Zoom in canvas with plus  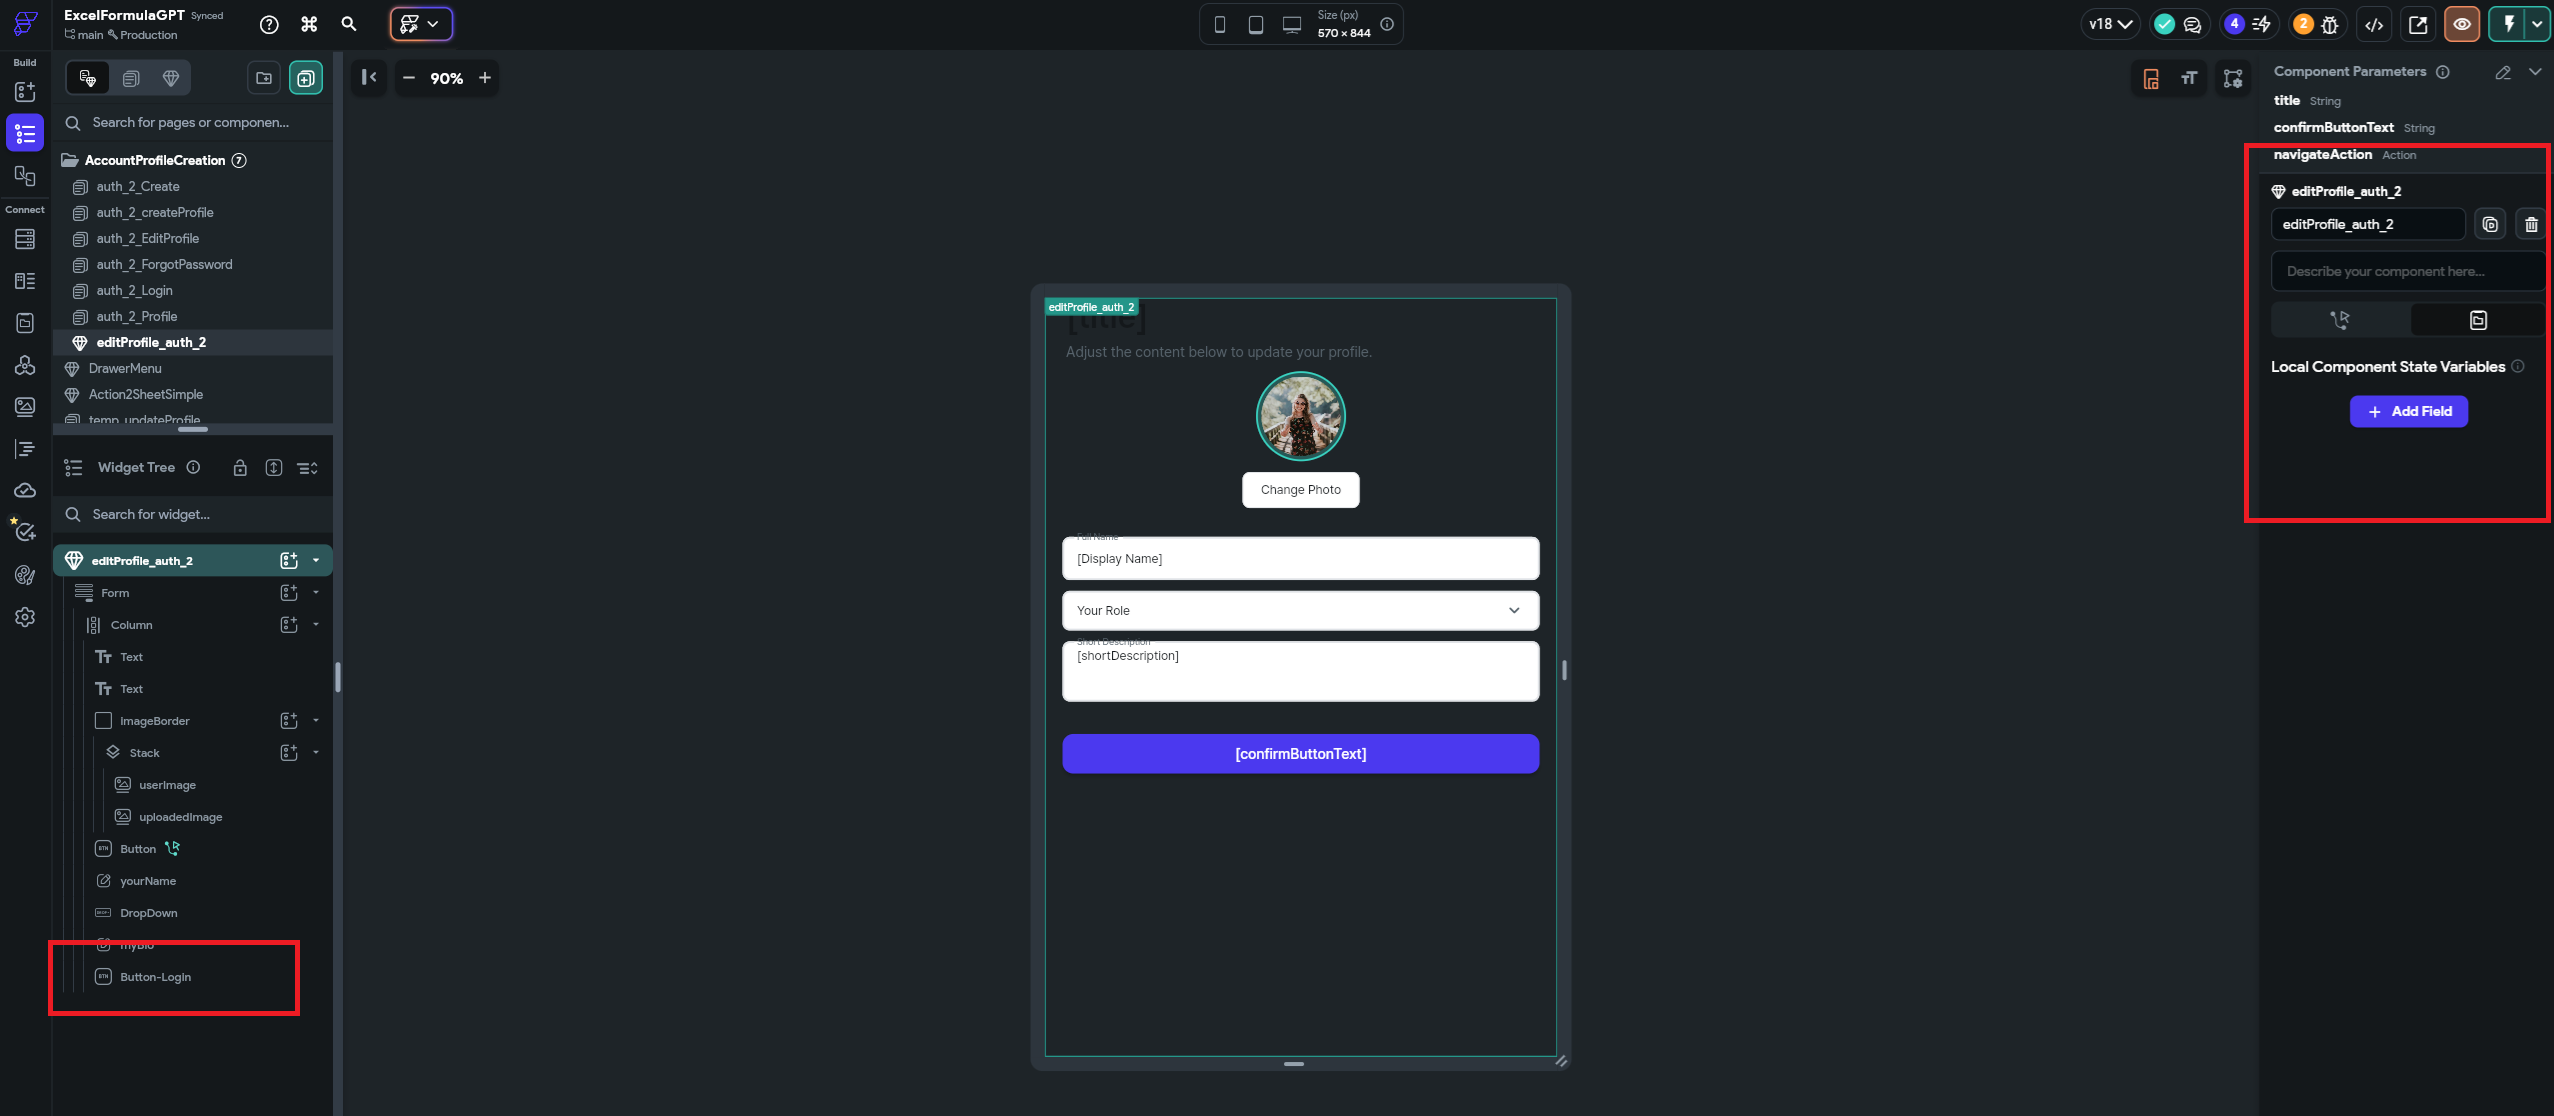(485, 78)
